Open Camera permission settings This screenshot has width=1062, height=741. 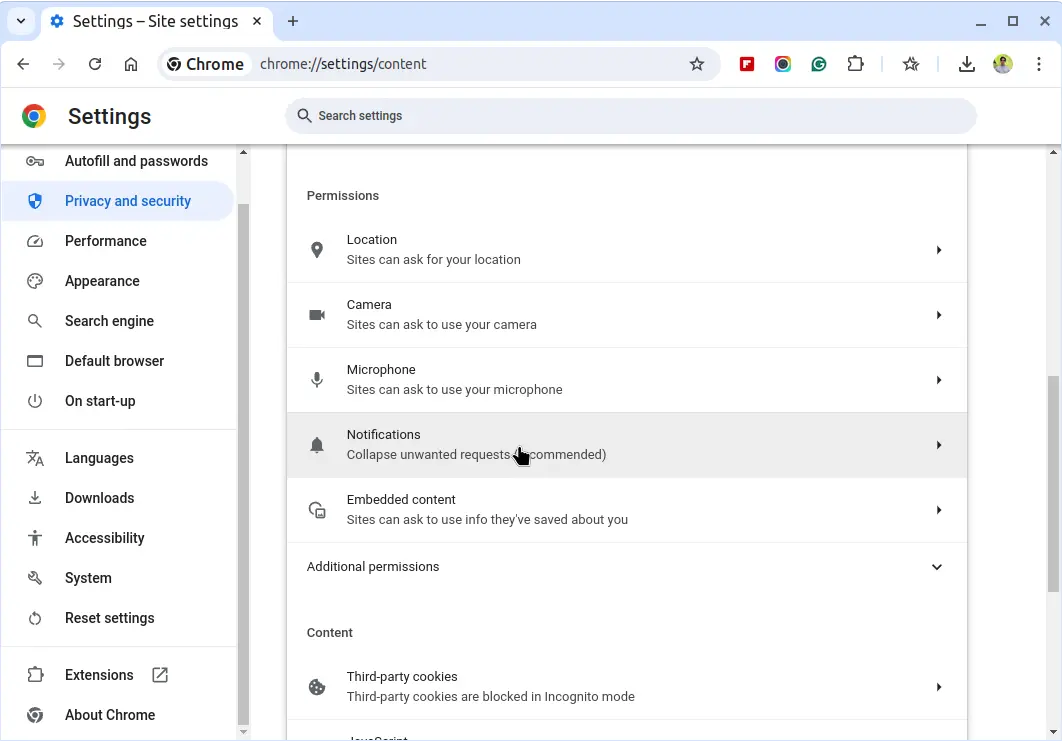[627, 315]
